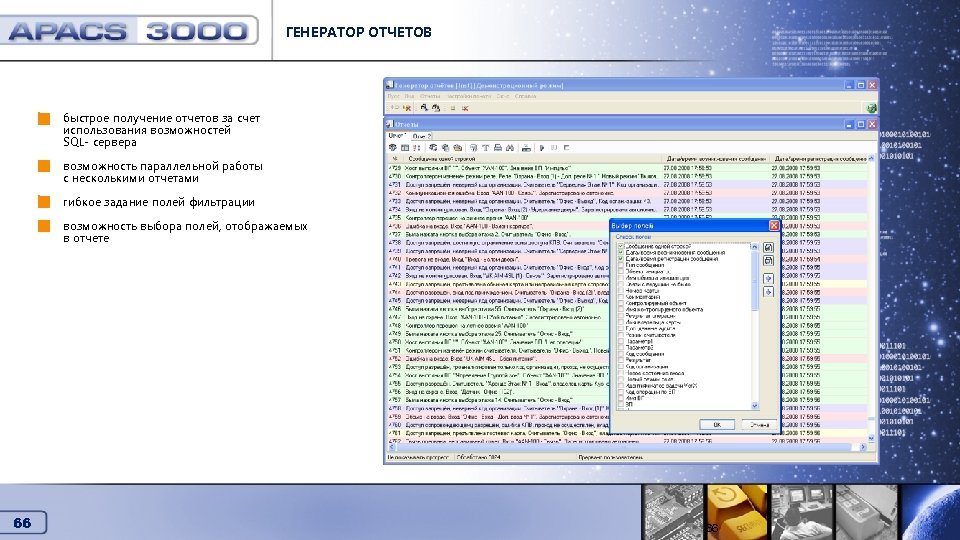Enable the 'Тип сообщения' checkbox

[620, 265]
